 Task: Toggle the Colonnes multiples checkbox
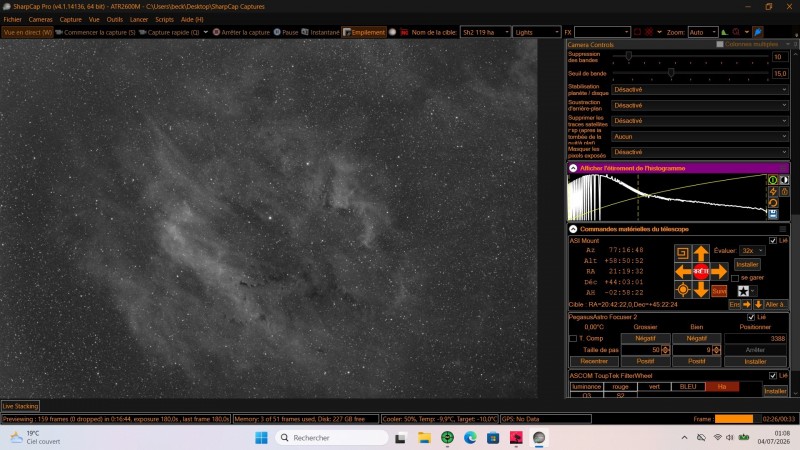[x=720, y=44]
